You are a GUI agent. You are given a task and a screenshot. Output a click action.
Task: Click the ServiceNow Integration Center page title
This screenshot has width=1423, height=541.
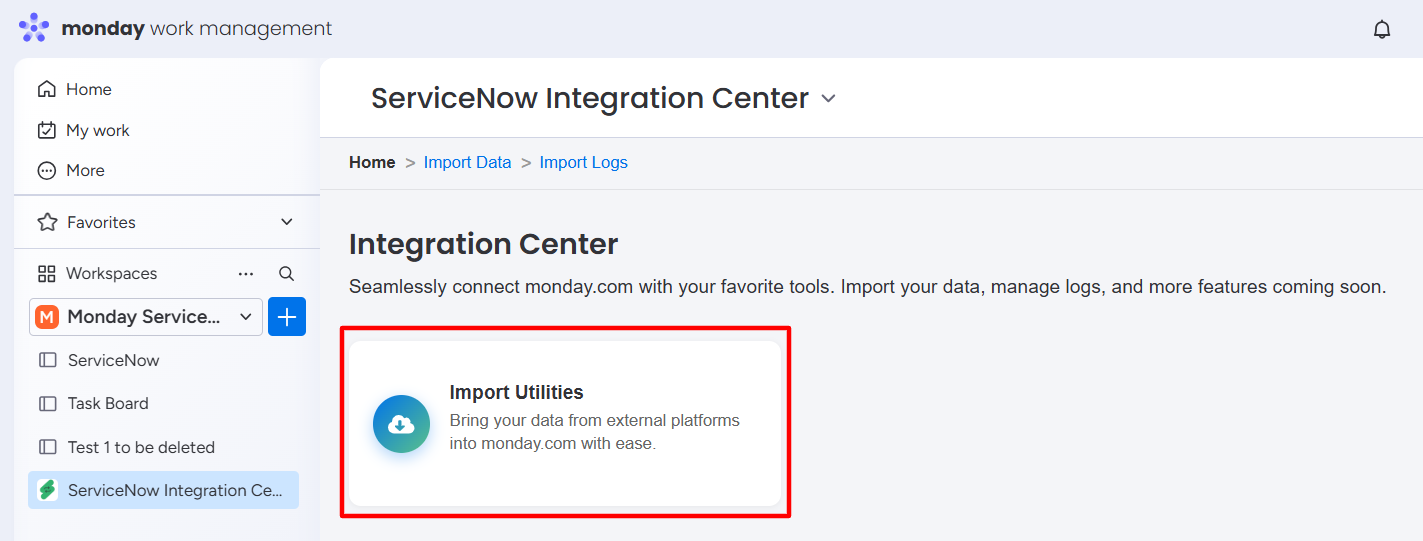click(590, 98)
